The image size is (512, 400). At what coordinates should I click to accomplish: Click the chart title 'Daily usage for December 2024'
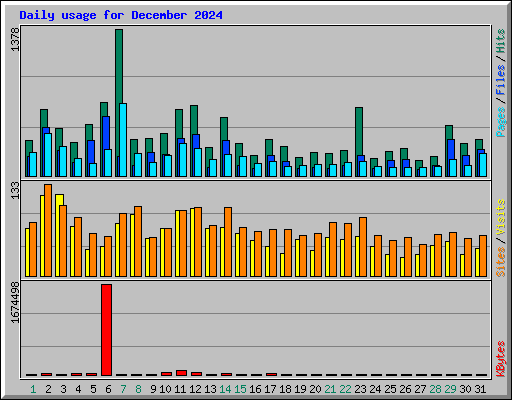tap(121, 15)
